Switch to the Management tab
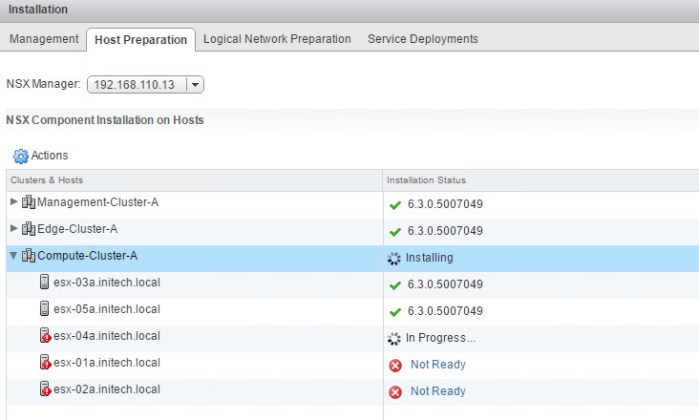 coord(43,39)
